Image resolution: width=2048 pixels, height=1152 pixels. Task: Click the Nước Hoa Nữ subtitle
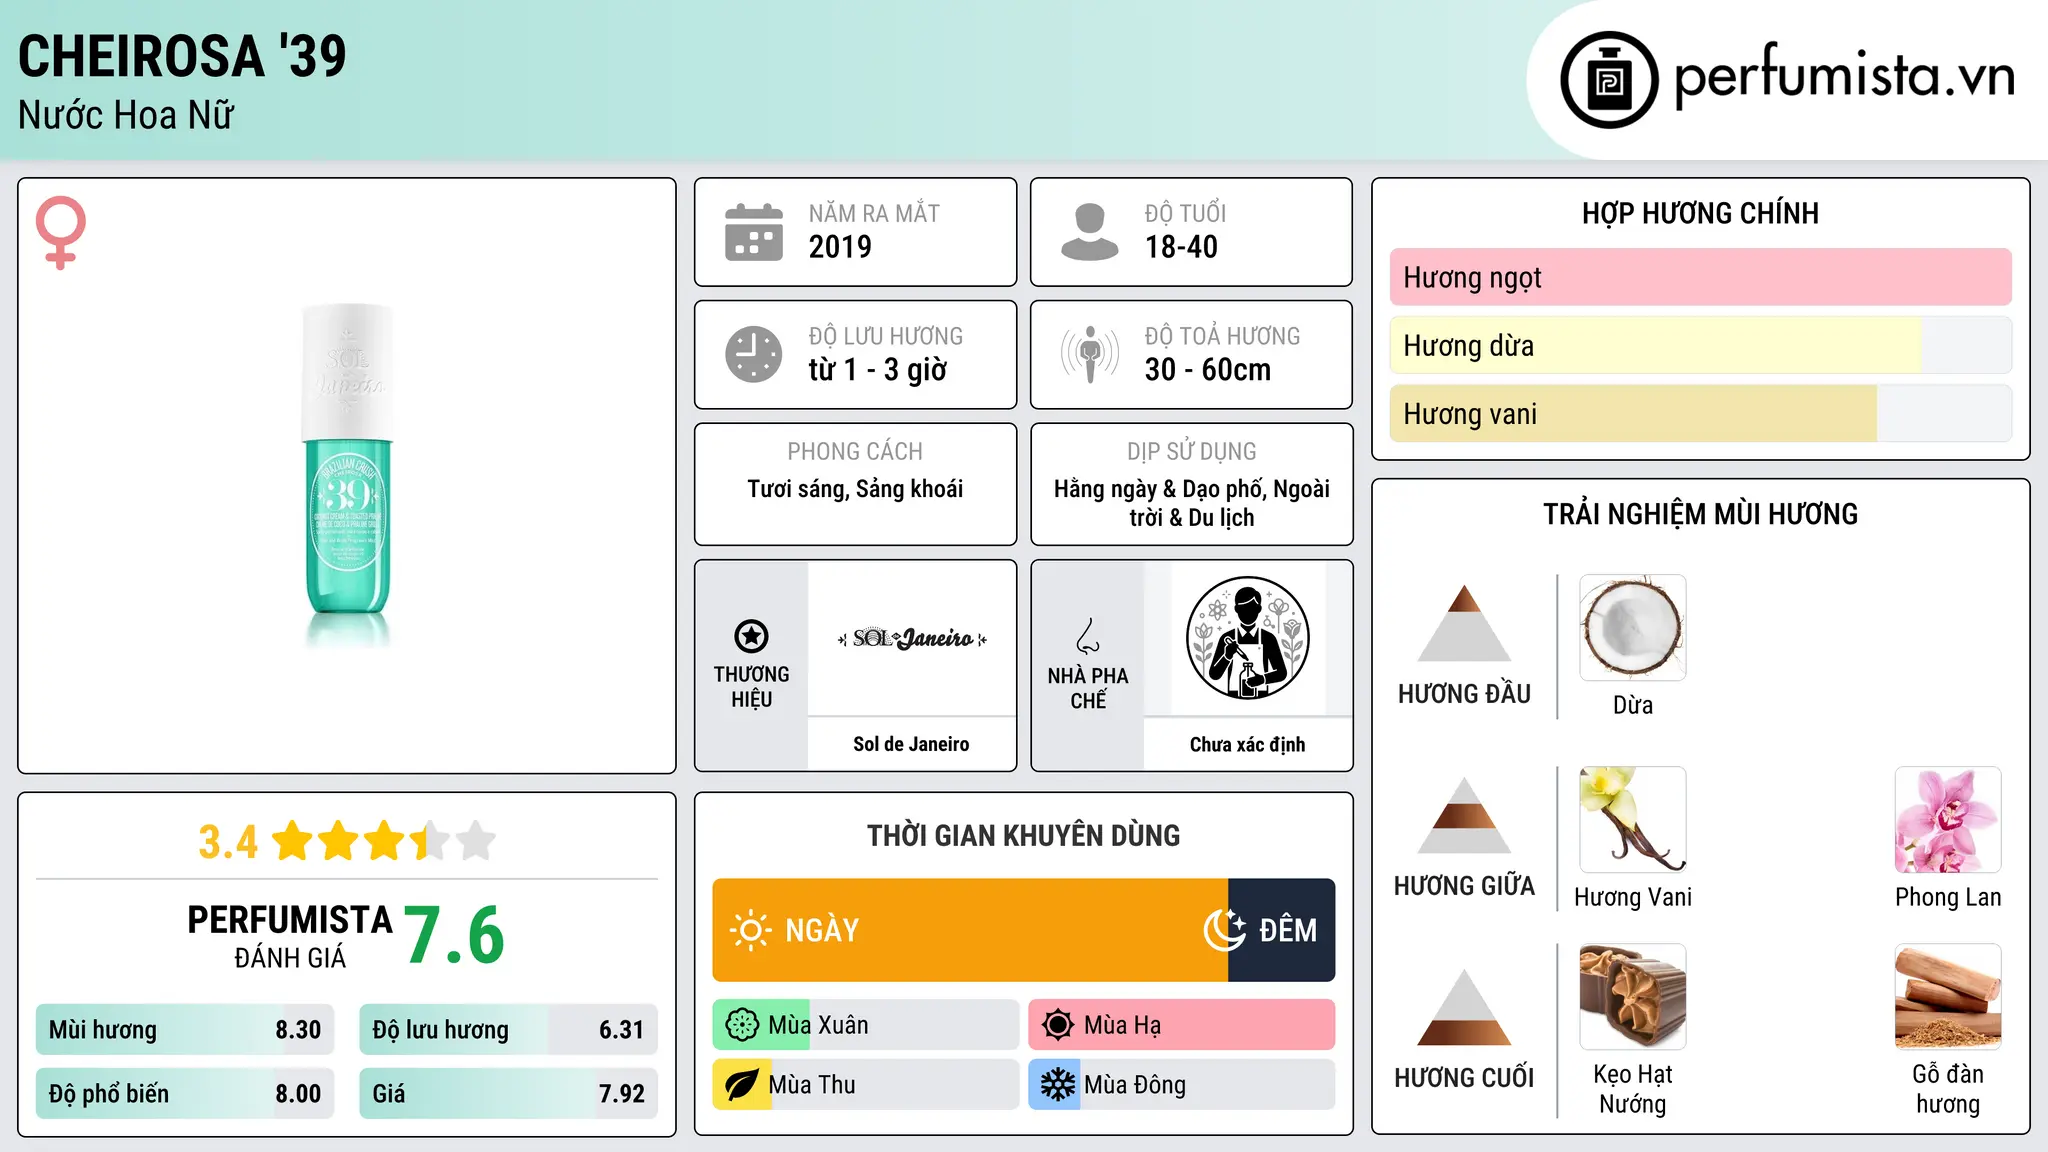point(126,115)
